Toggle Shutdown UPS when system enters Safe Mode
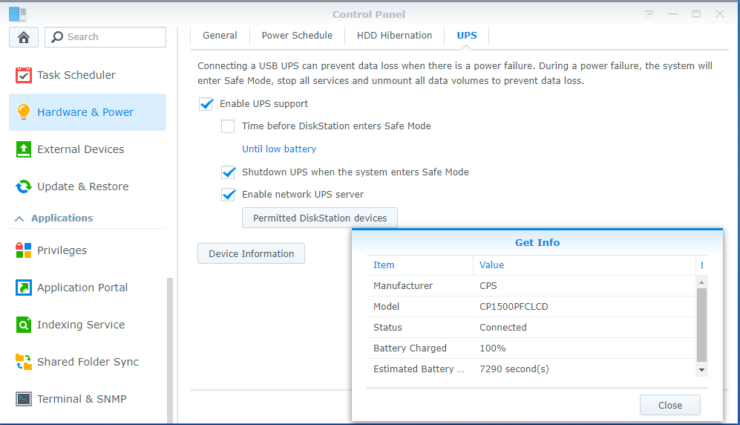740x425 pixels. (228, 172)
